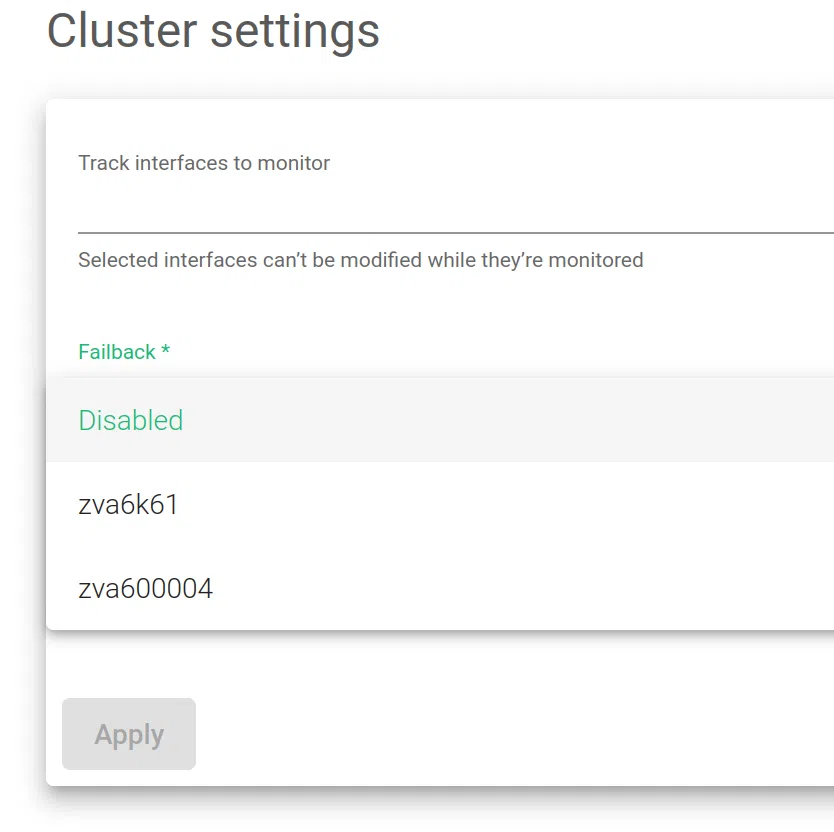Choose zva6k61 as the failback node

tap(128, 504)
